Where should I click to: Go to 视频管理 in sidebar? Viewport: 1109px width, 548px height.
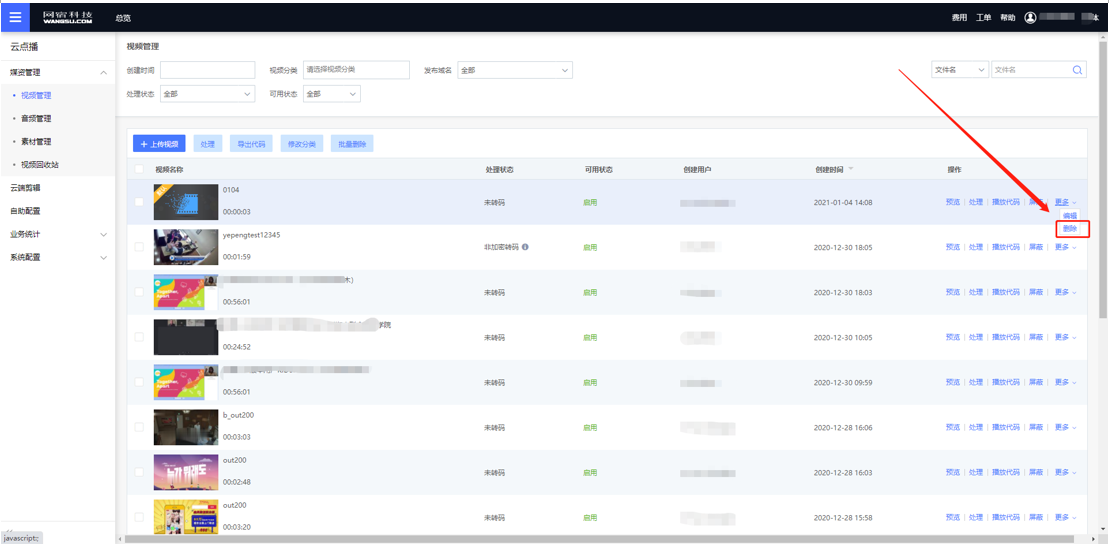pyautogui.click(x=35, y=95)
